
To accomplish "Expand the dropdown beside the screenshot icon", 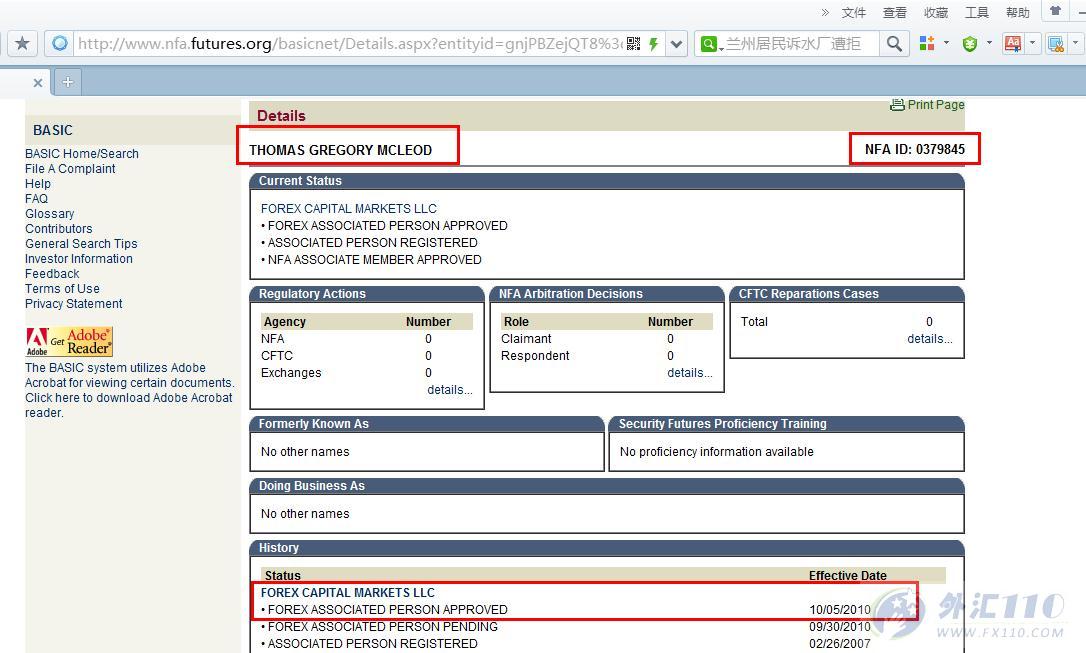I will pos(1075,43).
